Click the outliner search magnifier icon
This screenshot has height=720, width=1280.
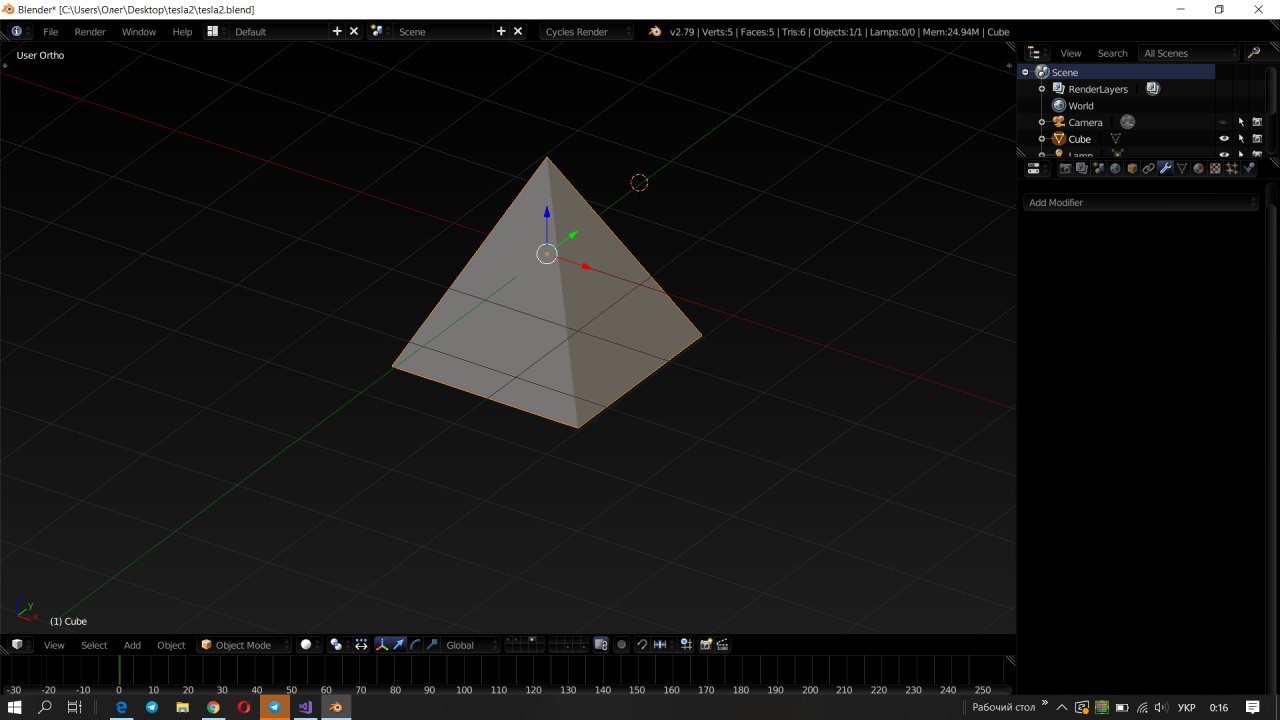1253,52
